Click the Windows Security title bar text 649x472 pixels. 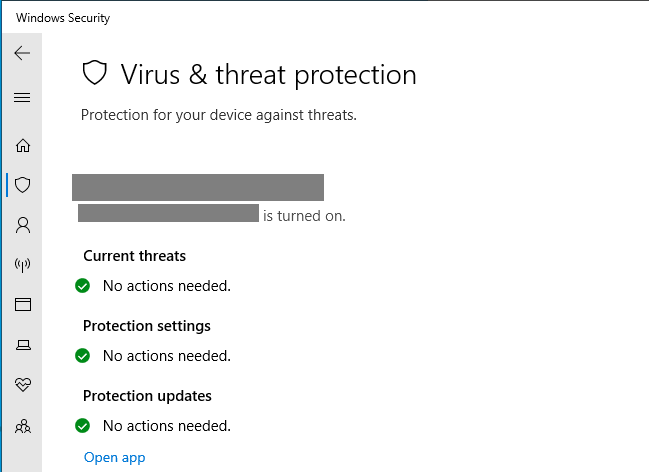(63, 18)
